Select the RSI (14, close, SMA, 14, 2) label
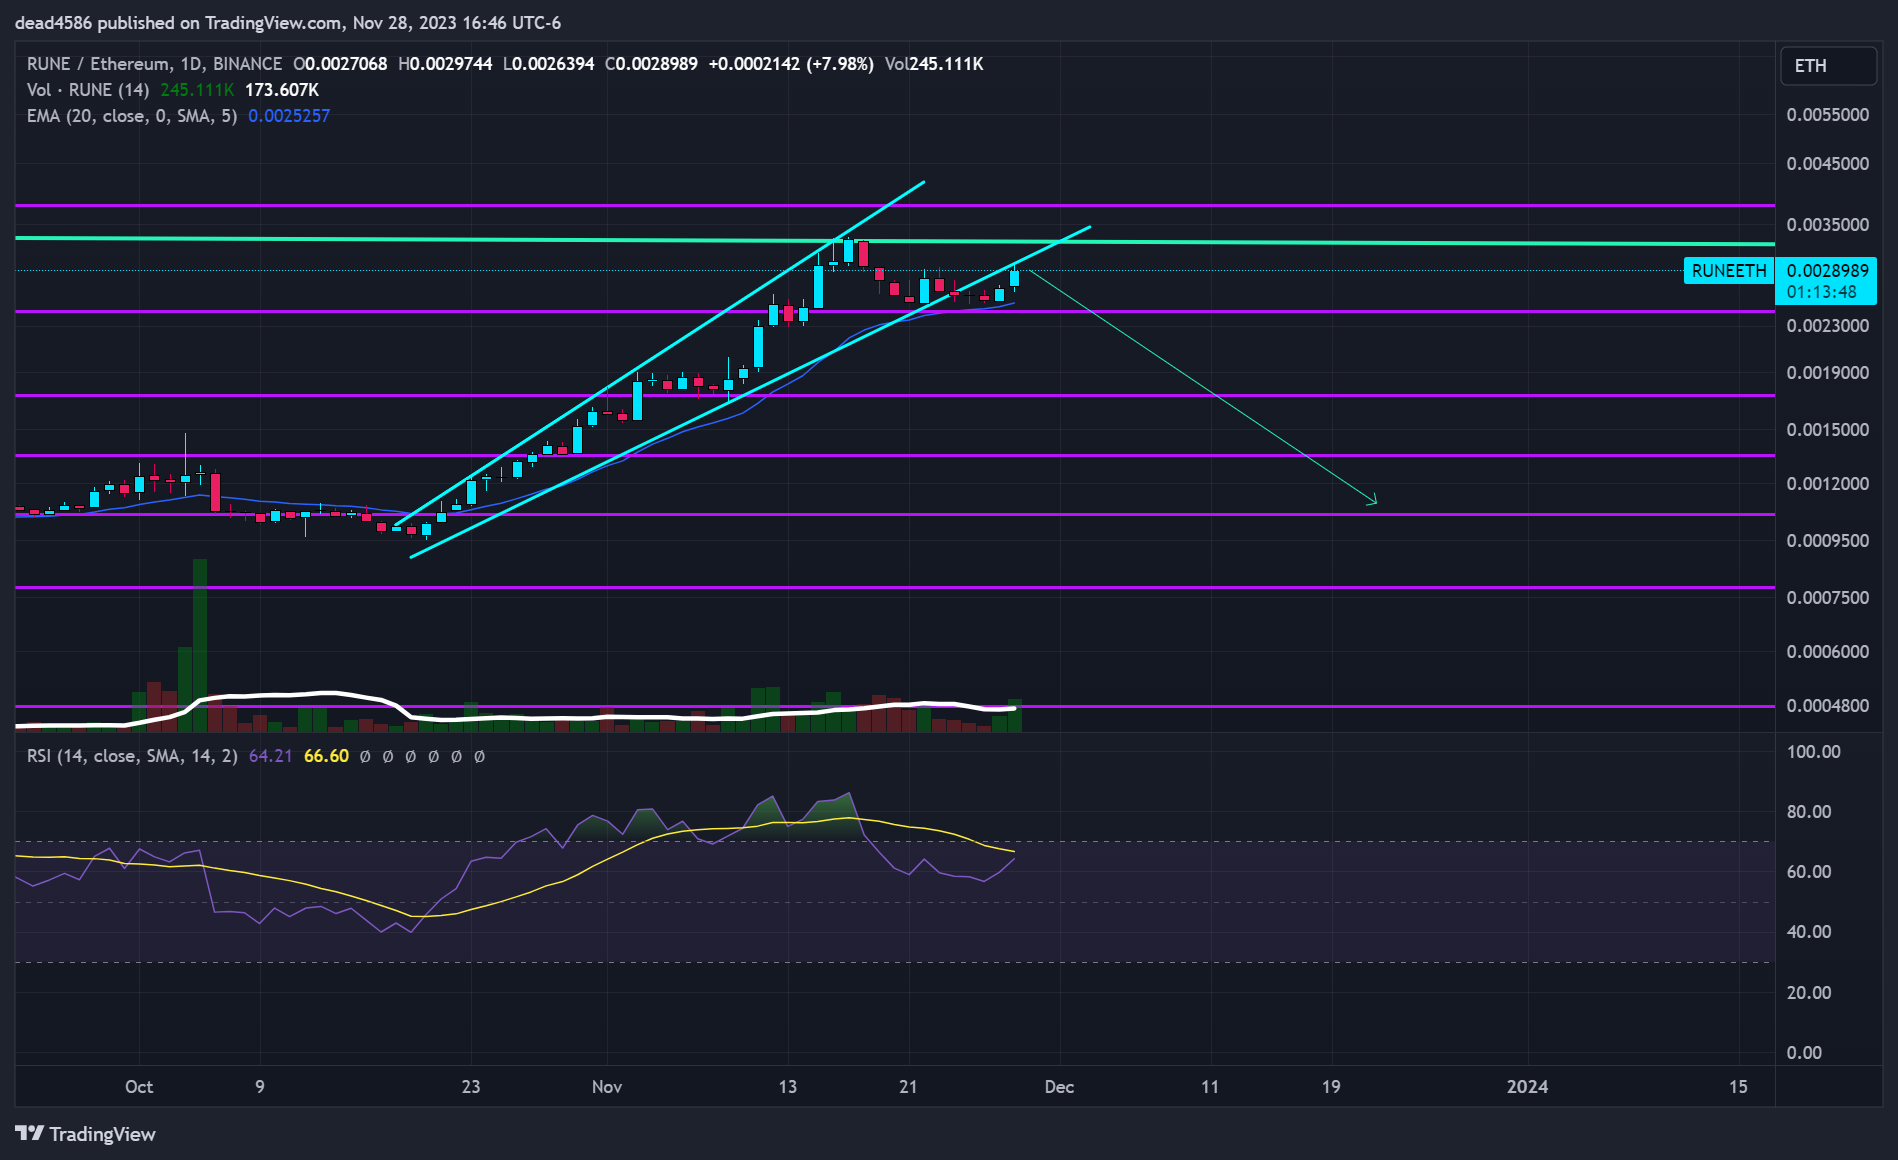The image size is (1898, 1160). pyautogui.click(x=132, y=756)
